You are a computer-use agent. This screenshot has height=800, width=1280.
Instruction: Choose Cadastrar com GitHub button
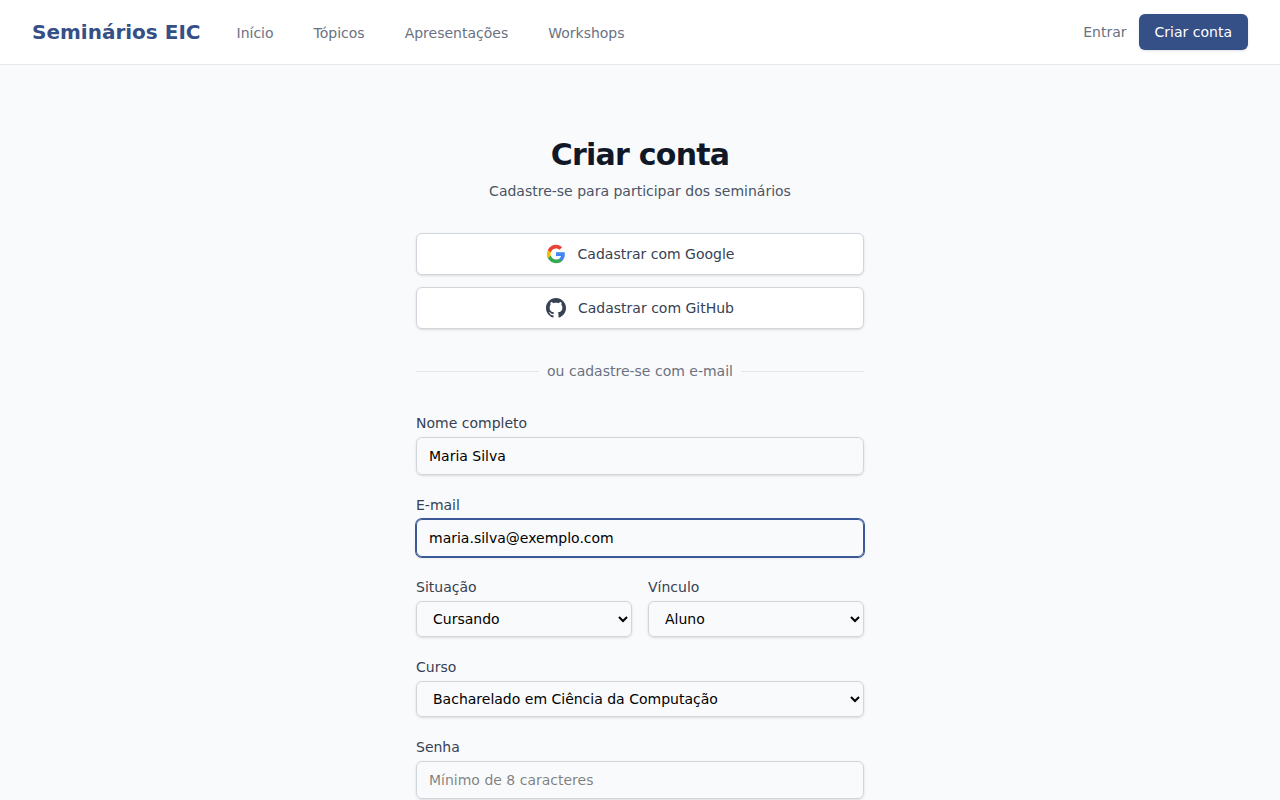click(640, 308)
